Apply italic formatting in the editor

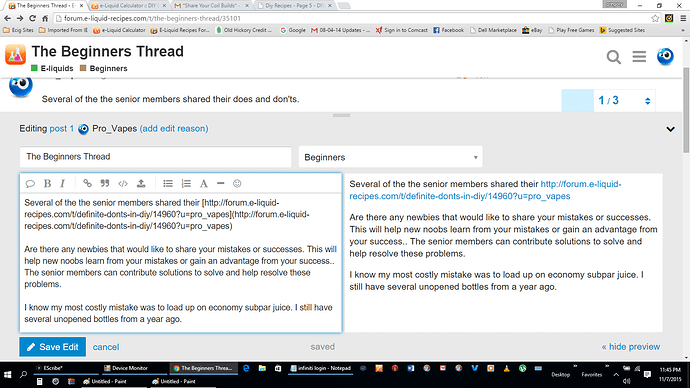62,183
